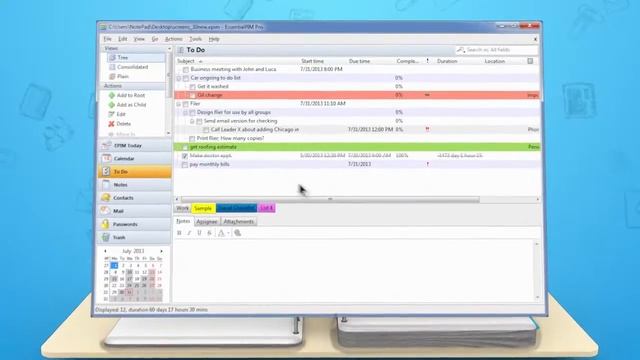
Task: Open the View menu
Action: click(x=139, y=39)
